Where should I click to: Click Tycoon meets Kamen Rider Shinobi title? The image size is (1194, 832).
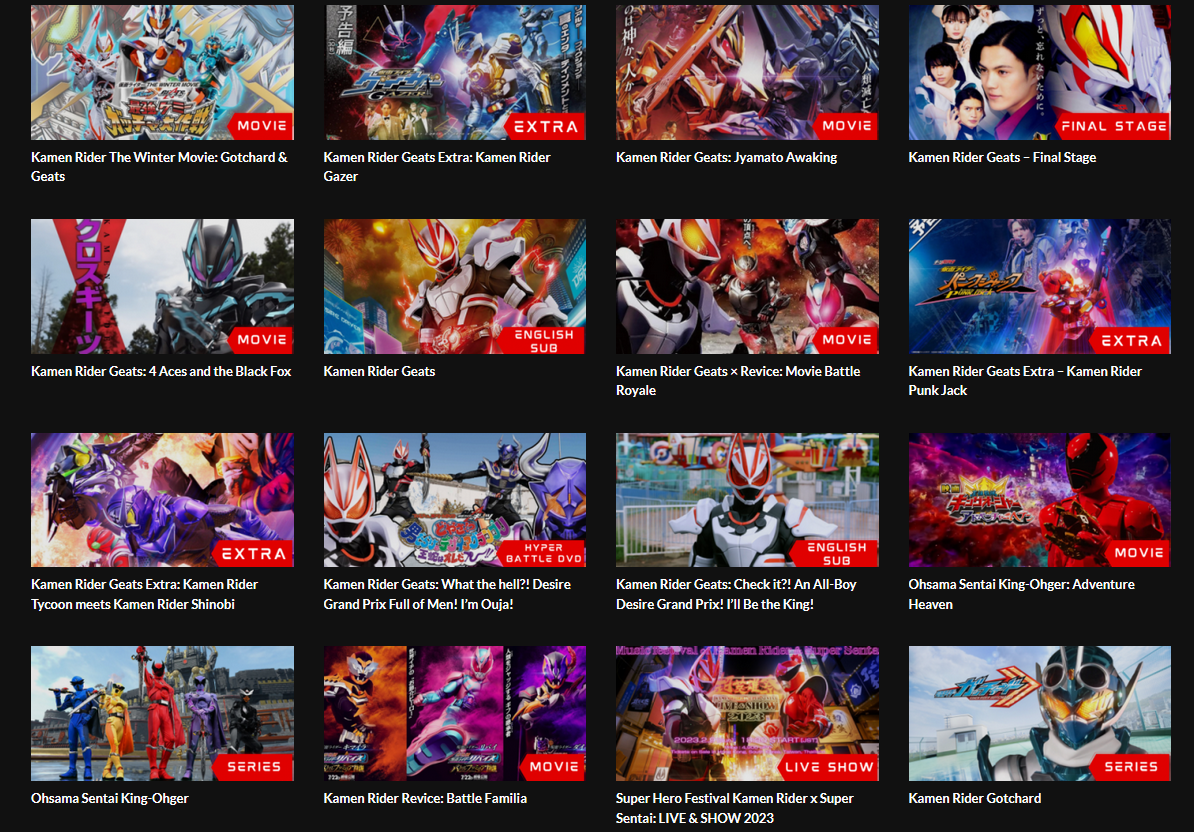point(145,595)
